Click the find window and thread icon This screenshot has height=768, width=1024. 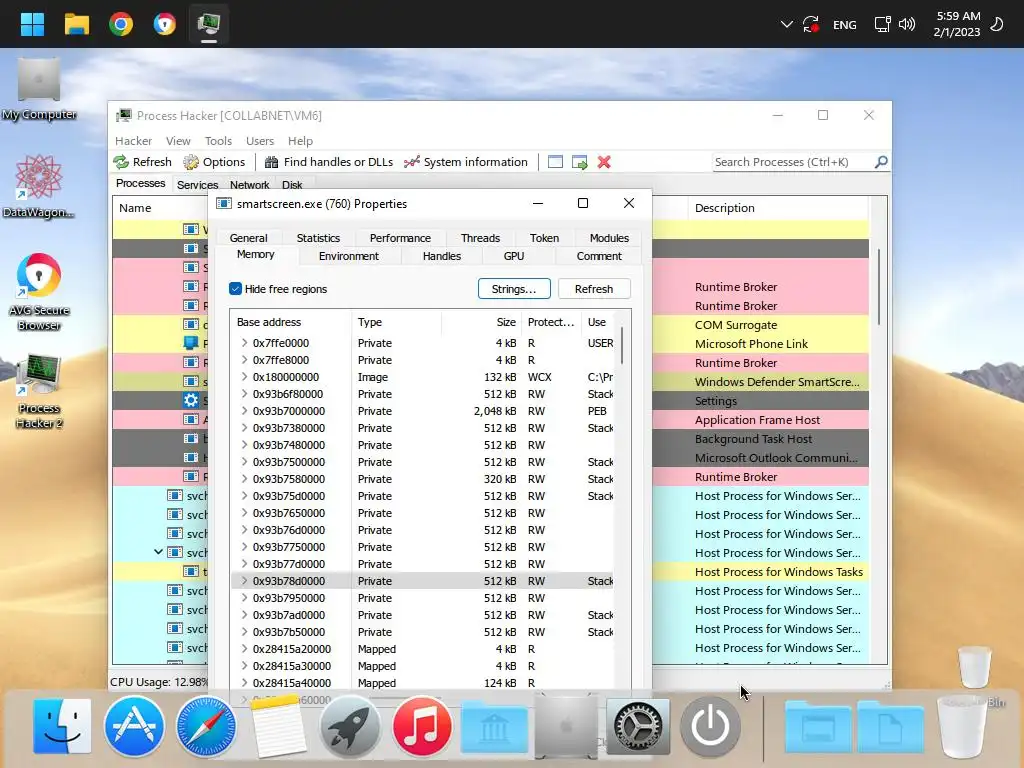point(579,162)
